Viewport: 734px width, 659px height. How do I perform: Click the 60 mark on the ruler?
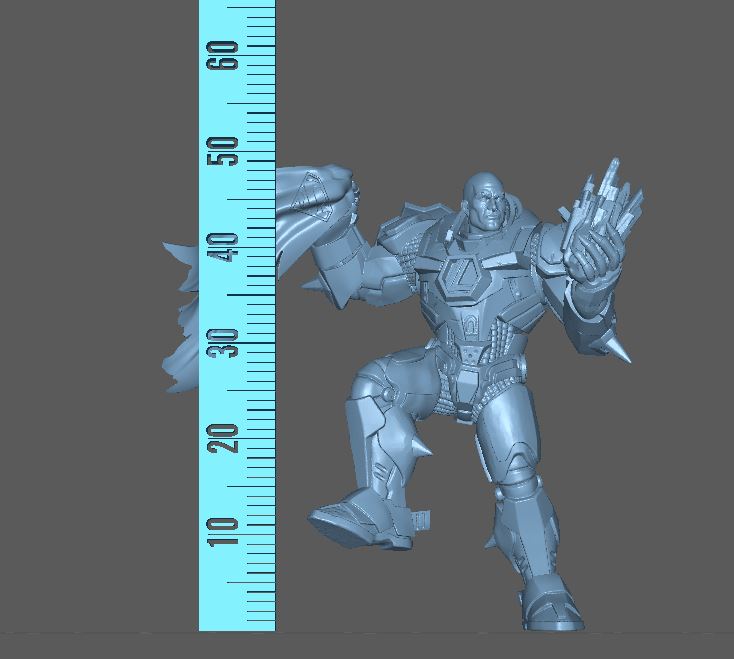click(x=227, y=56)
